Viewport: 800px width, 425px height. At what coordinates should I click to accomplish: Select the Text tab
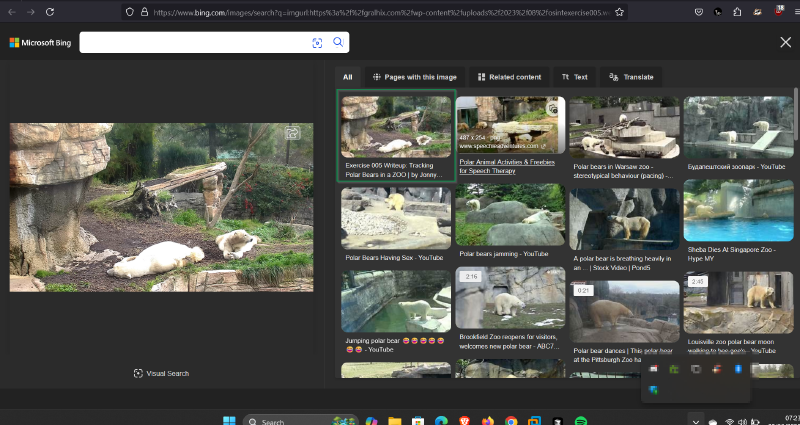pyautogui.click(x=575, y=77)
